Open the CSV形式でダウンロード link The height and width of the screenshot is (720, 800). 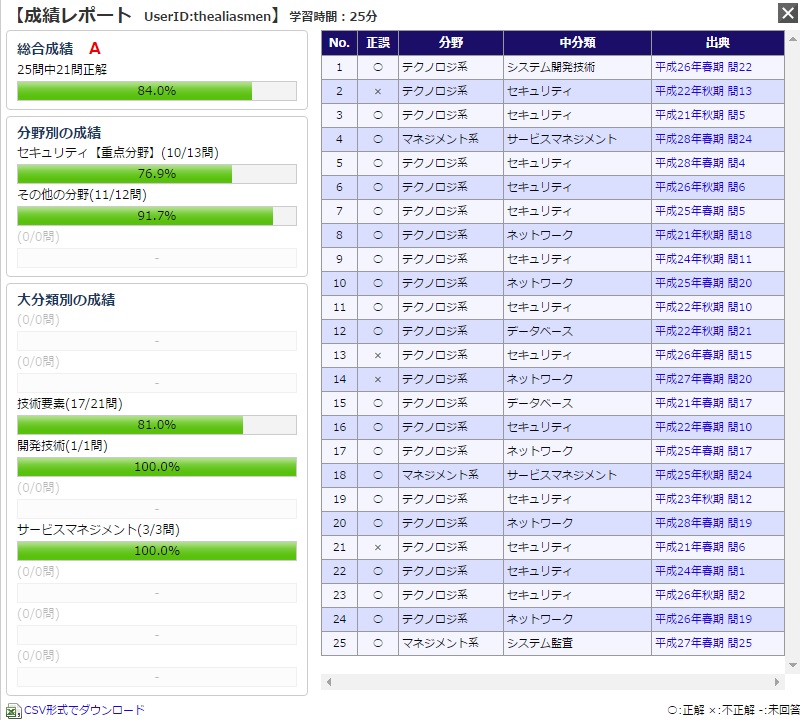point(84,710)
